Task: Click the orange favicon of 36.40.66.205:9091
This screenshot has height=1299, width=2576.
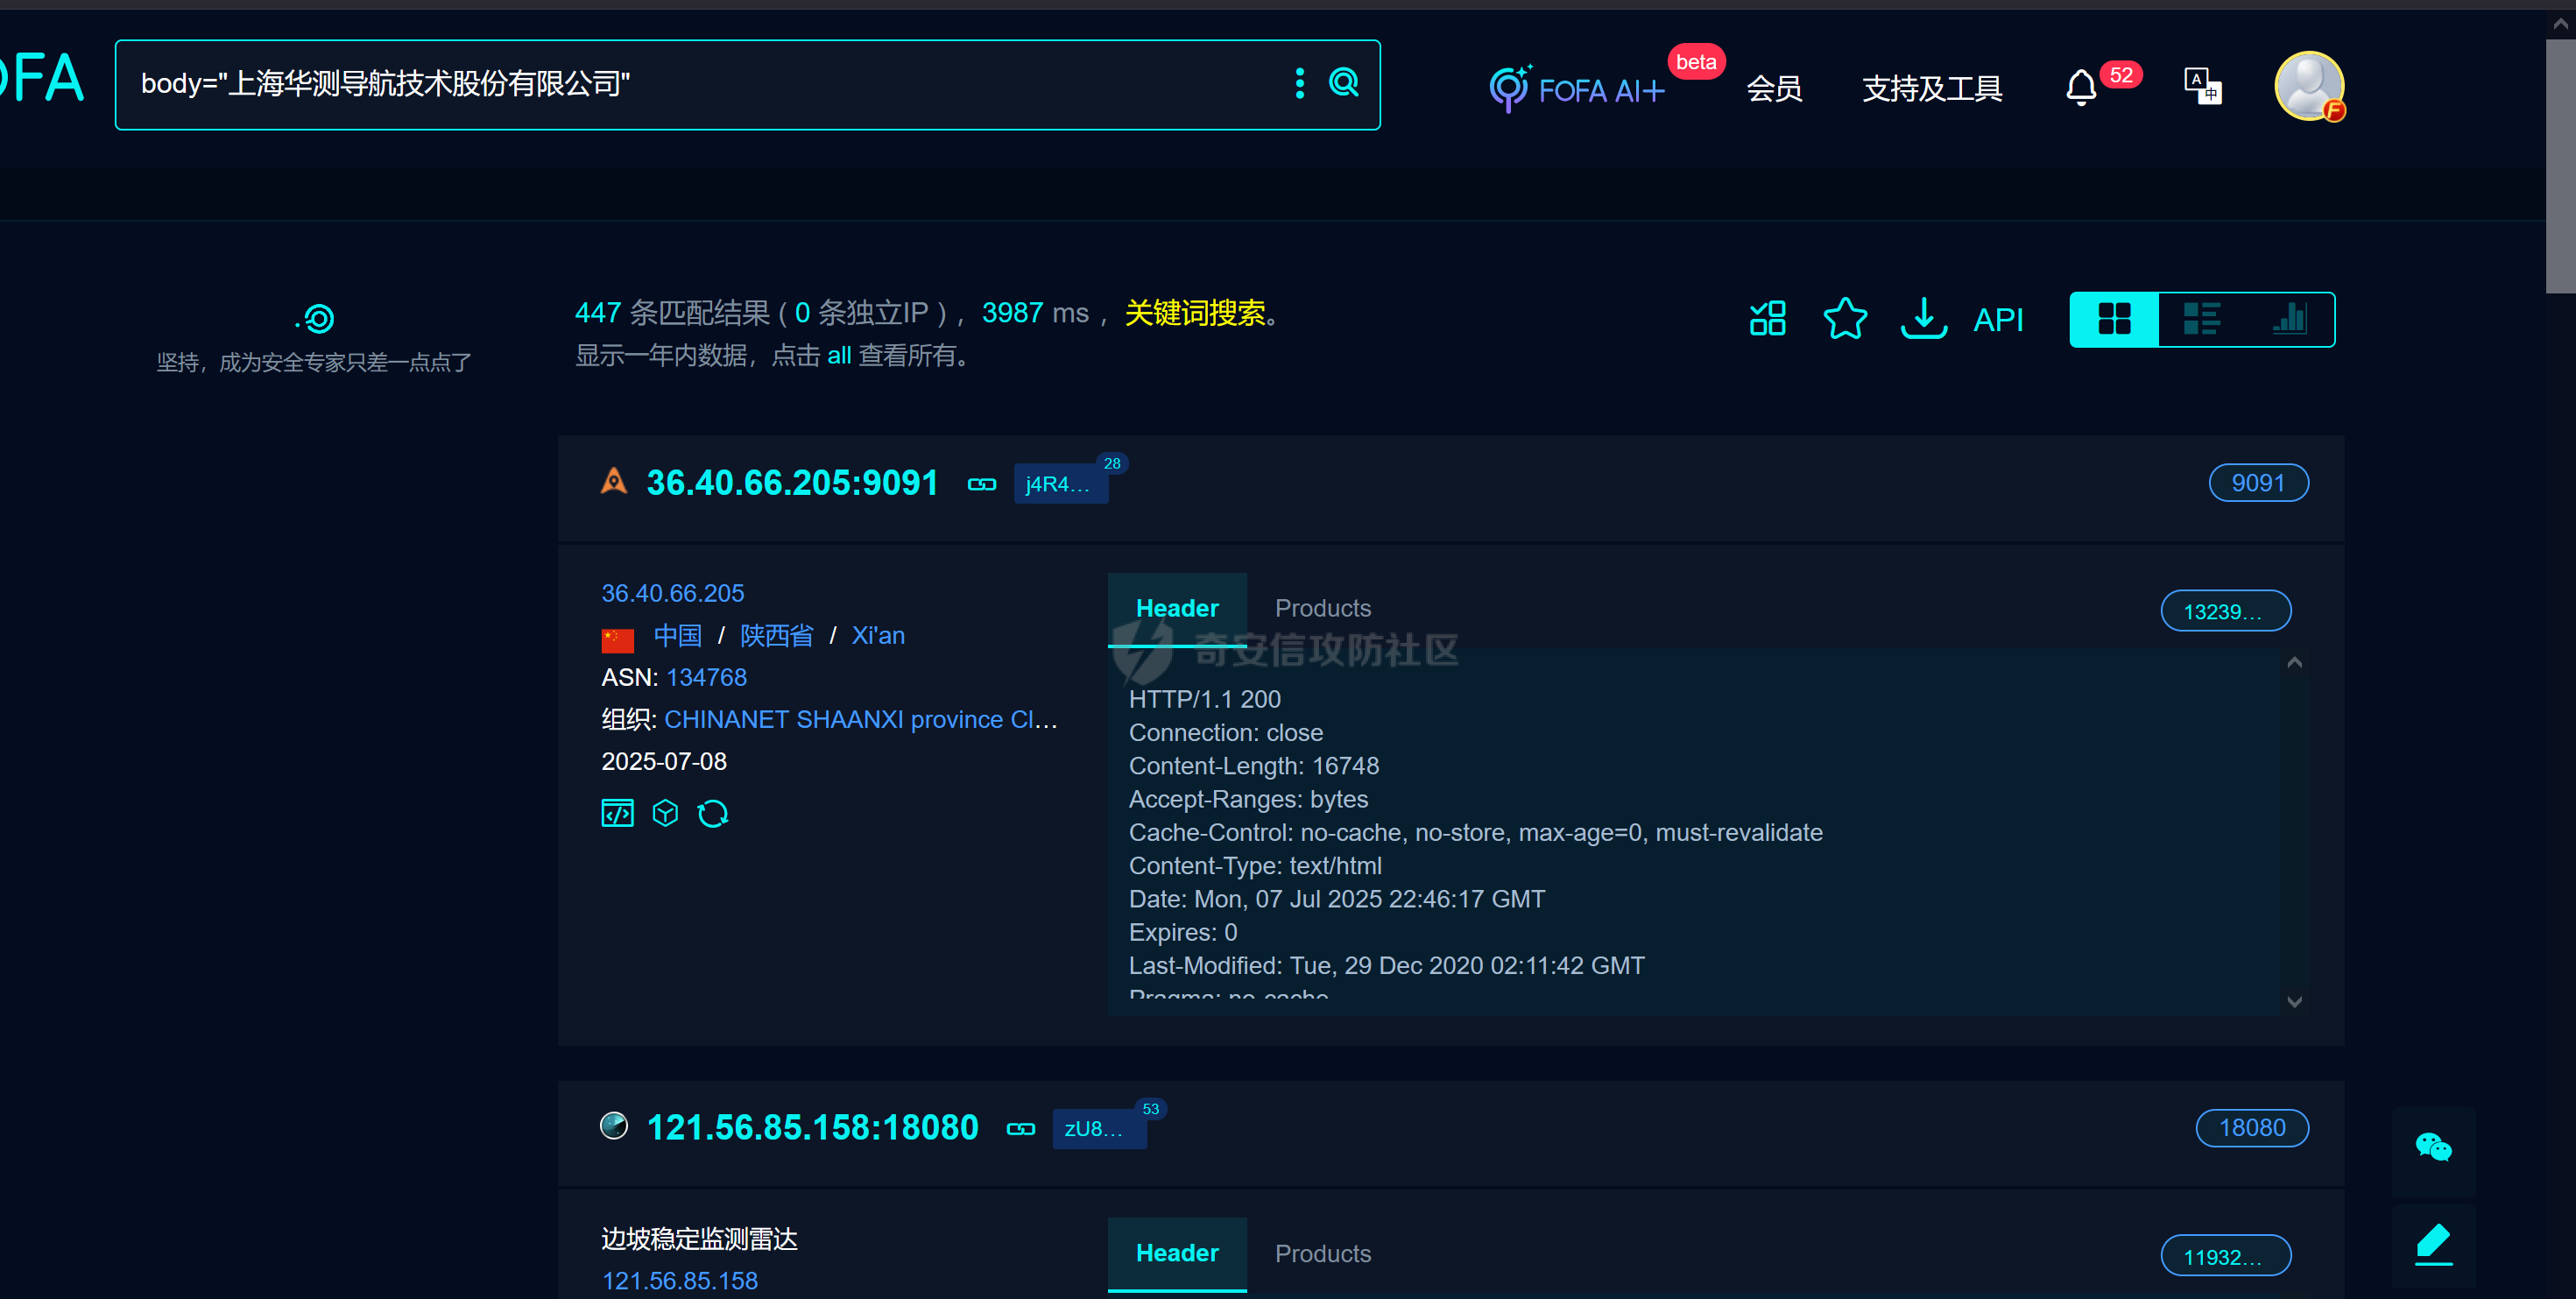Action: tap(613, 482)
